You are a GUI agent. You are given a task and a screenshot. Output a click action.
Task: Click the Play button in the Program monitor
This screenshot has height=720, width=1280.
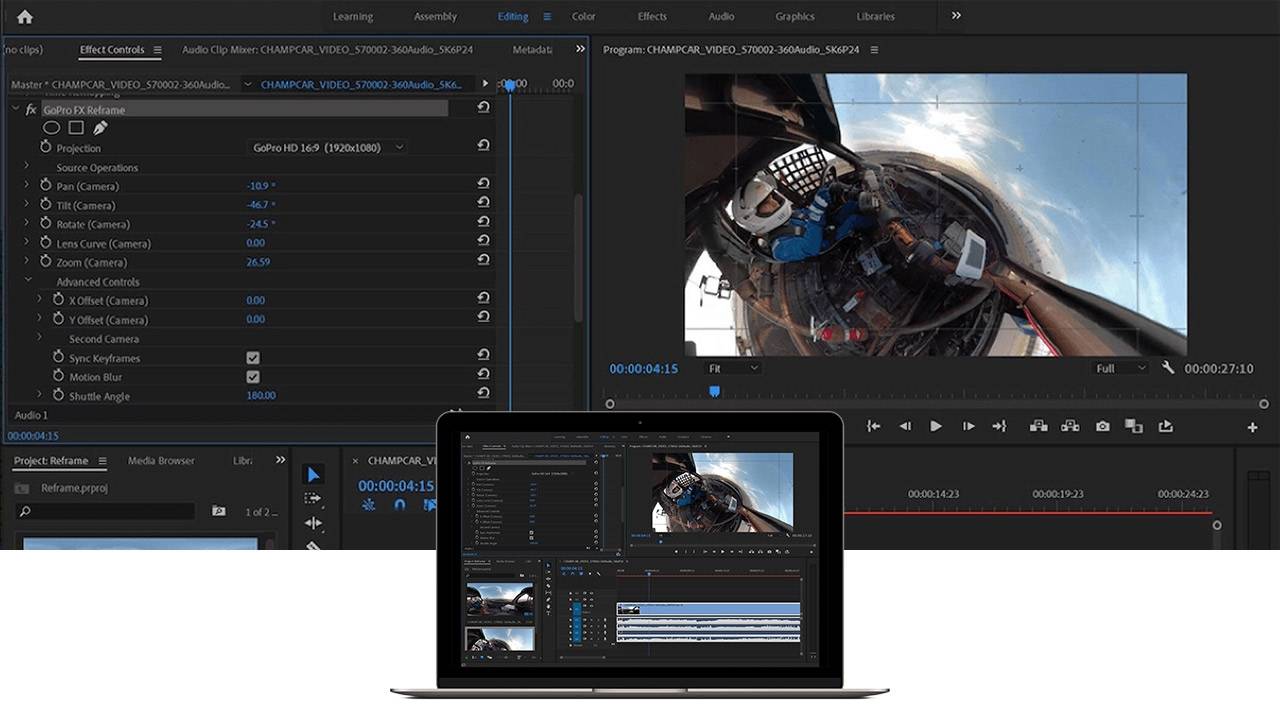click(936, 426)
